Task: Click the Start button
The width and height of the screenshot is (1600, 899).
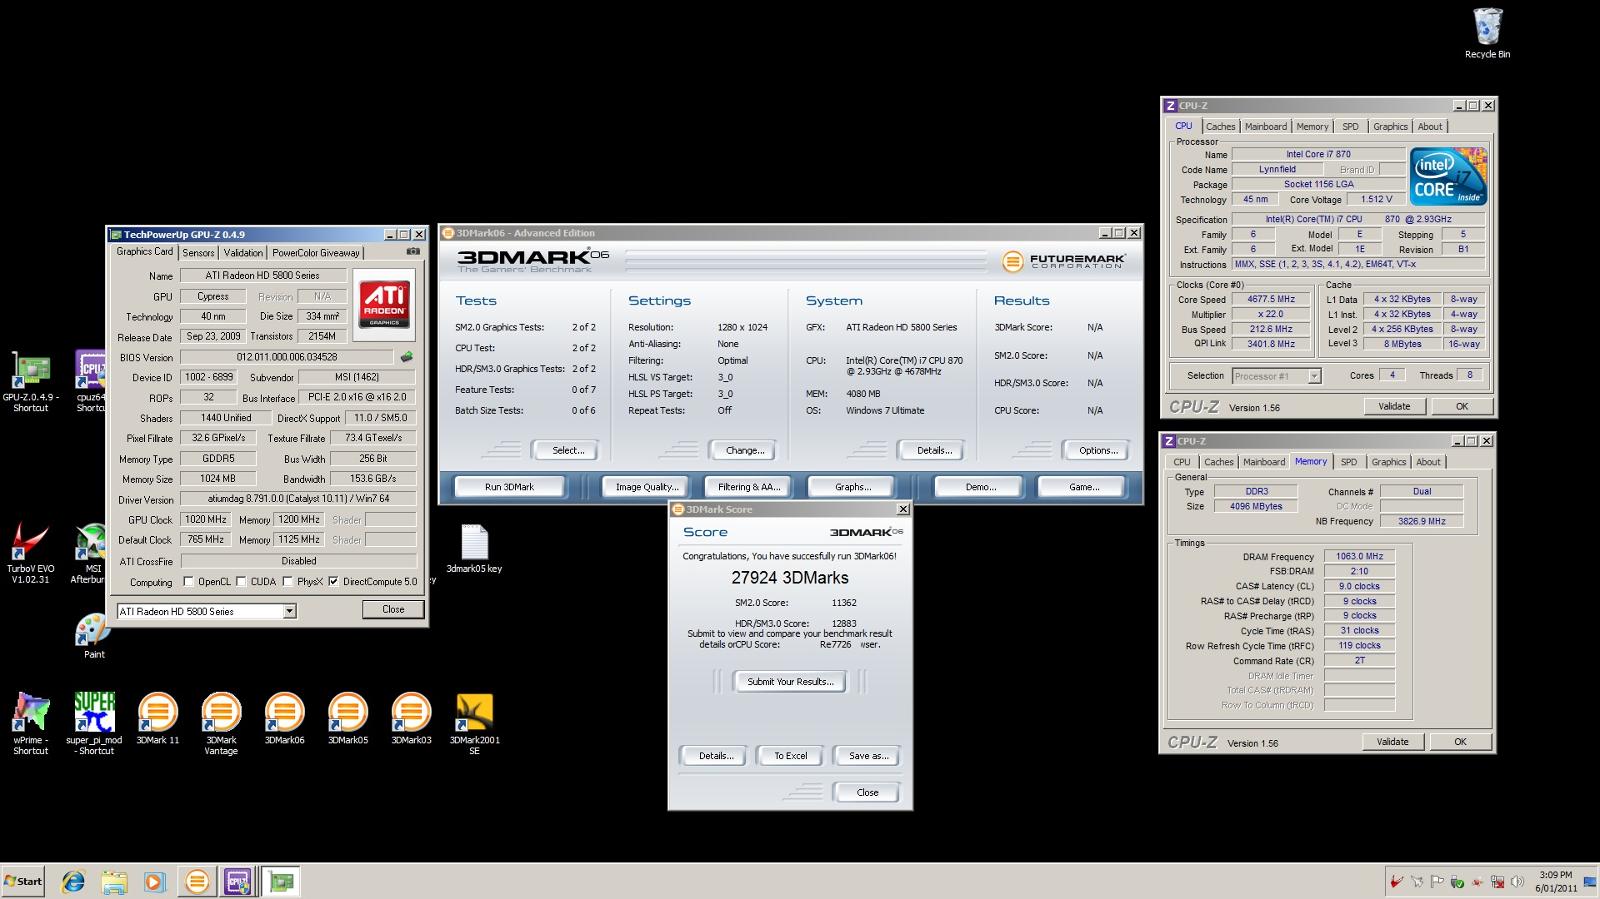Action: point(23,881)
